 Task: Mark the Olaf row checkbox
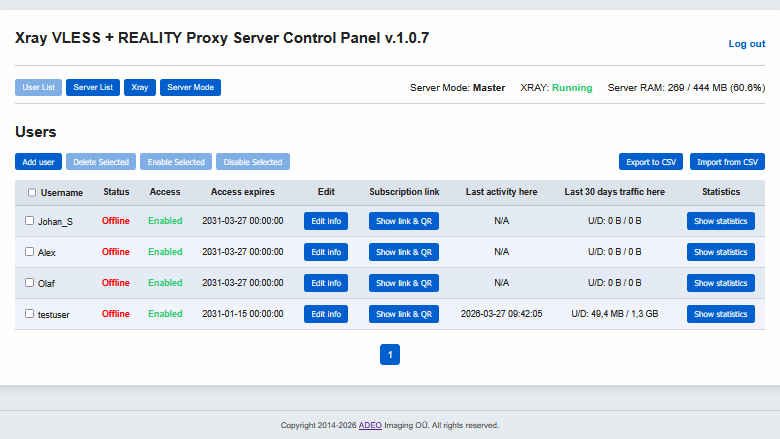(x=30, y=283)
